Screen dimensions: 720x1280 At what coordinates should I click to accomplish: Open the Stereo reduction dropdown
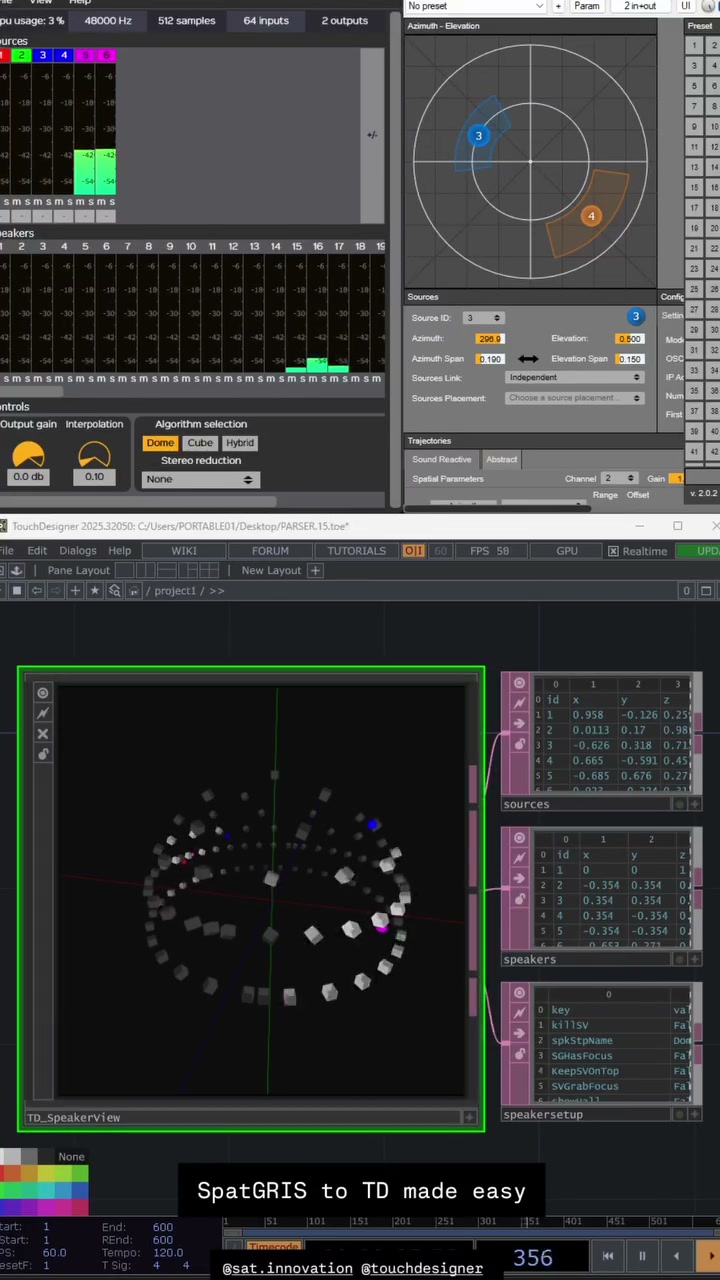pos(200,480)
